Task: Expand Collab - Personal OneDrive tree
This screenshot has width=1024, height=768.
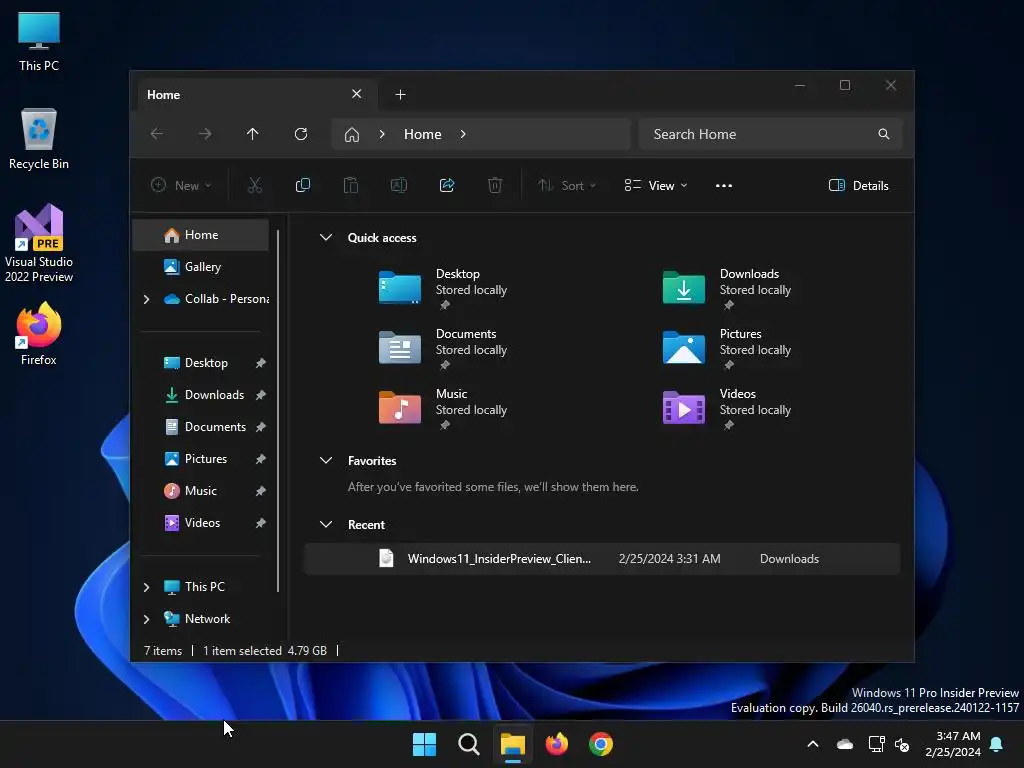Action: point(146,299)
